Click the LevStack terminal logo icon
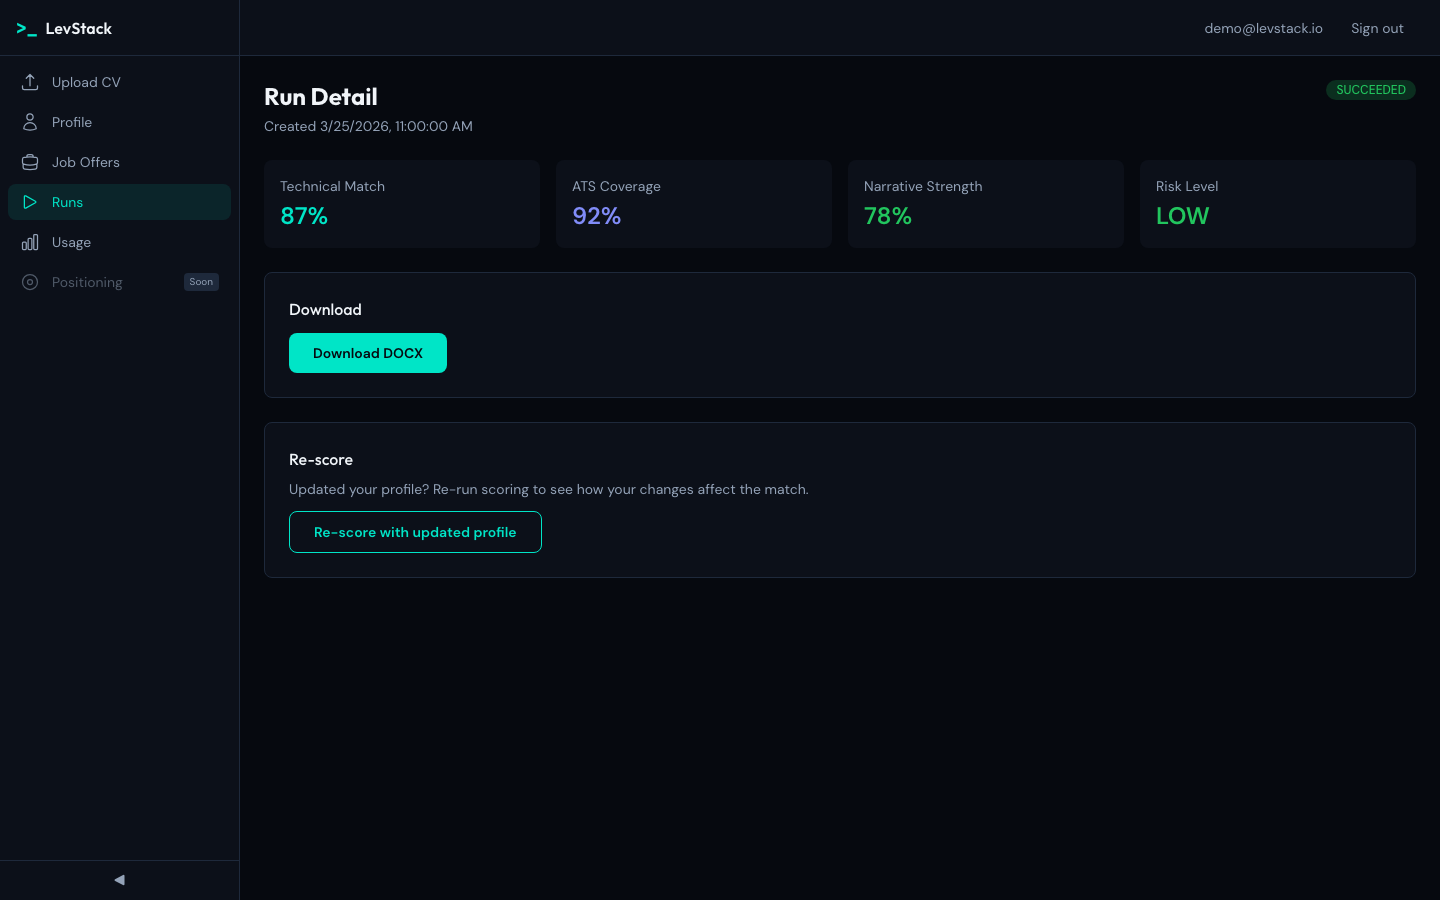 coord(26,28)
